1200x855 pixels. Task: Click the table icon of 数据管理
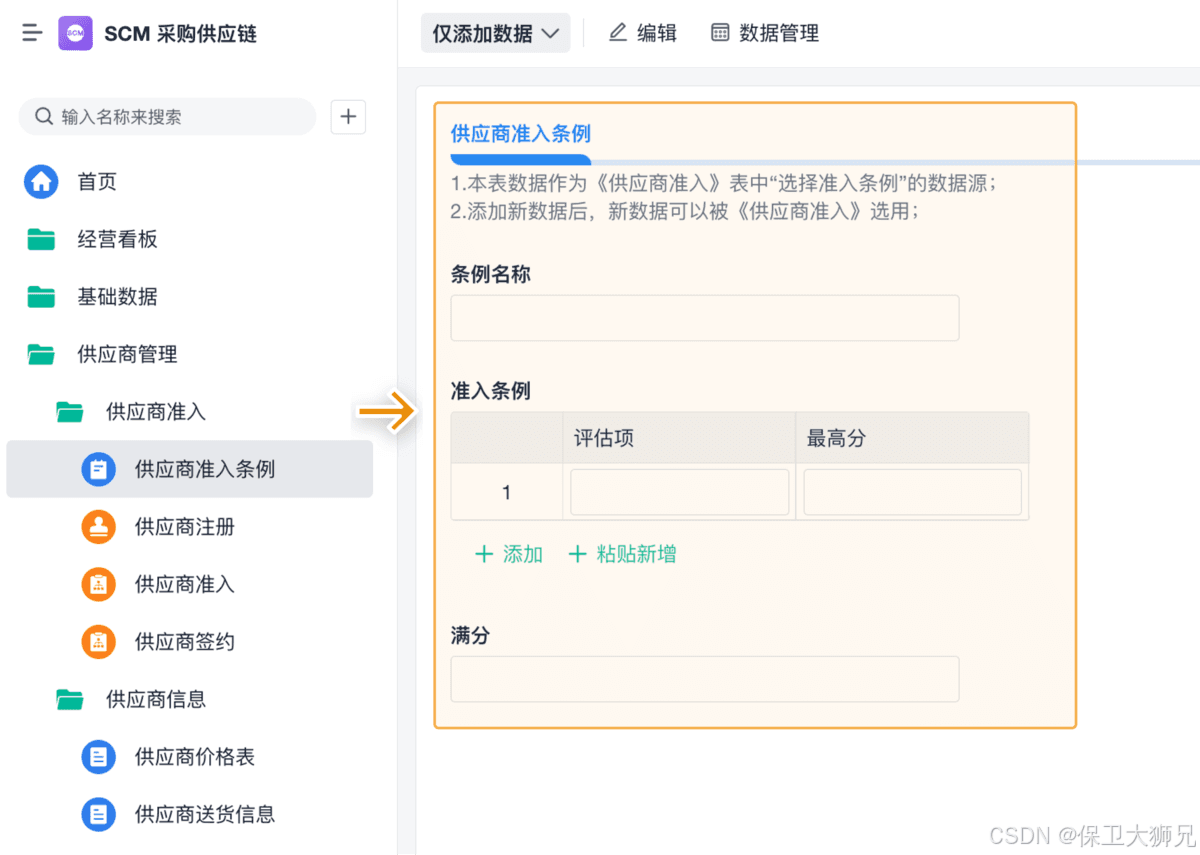[x=720, y=32]
